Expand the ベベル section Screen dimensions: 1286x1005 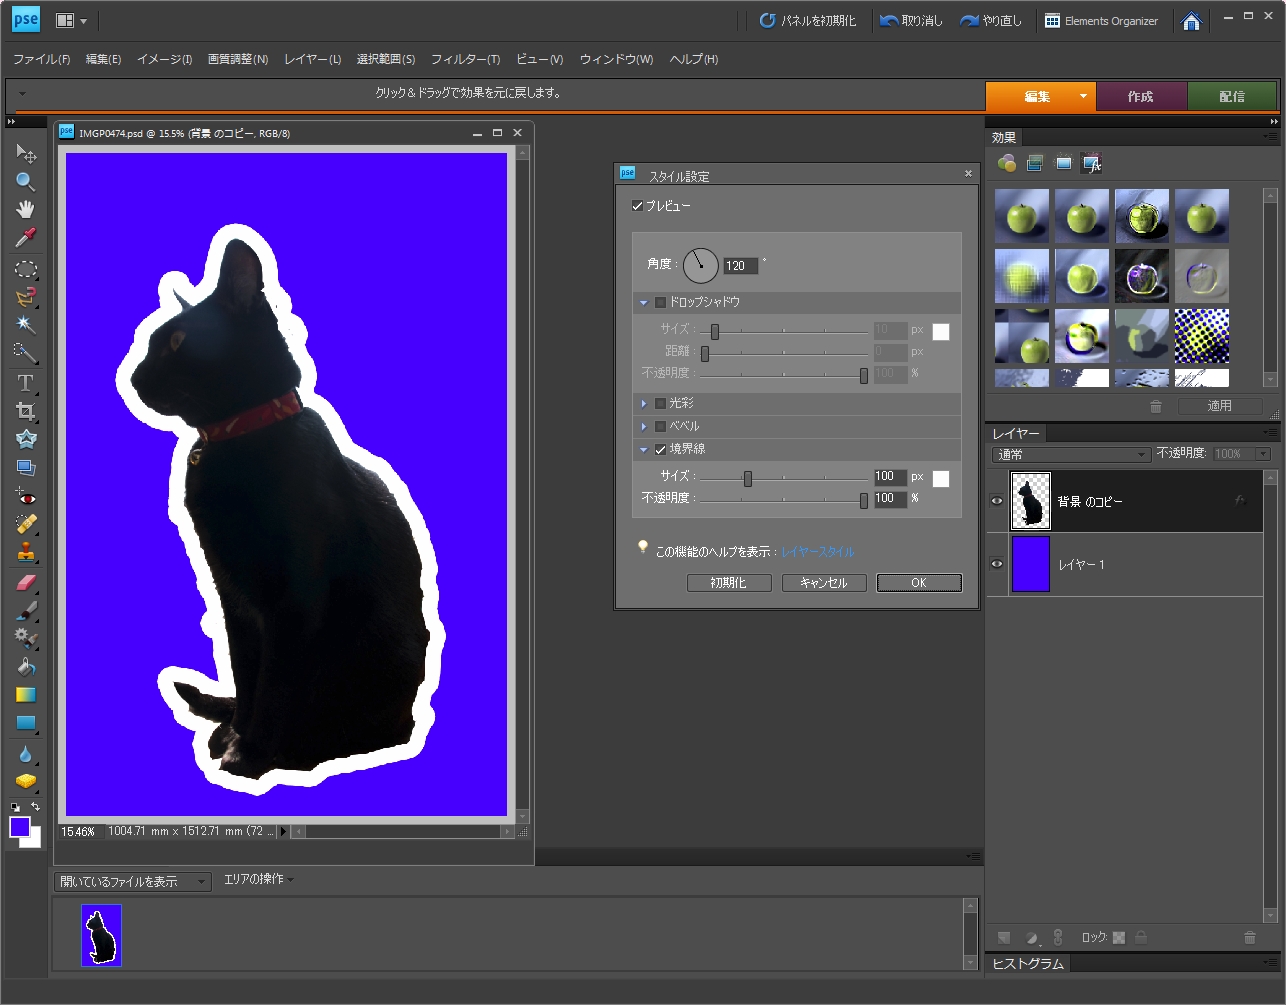tap(644, 426)
